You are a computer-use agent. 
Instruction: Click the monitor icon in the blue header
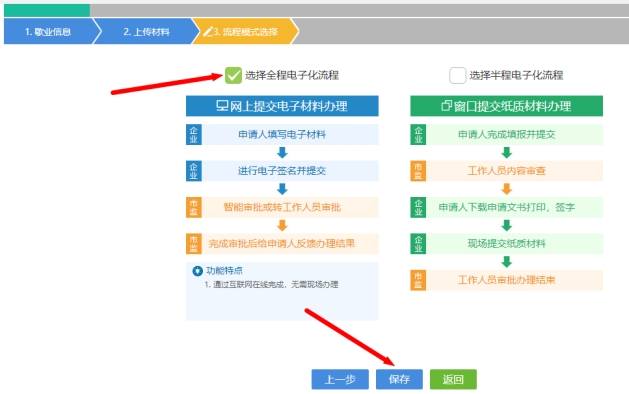[x=222, y=106]
